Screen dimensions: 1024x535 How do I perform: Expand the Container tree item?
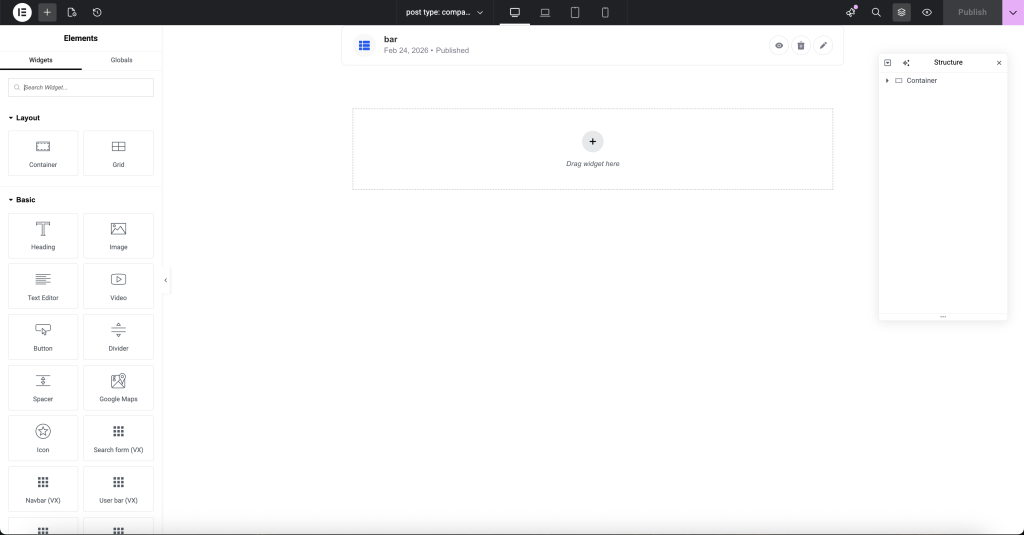coord(887,81)
